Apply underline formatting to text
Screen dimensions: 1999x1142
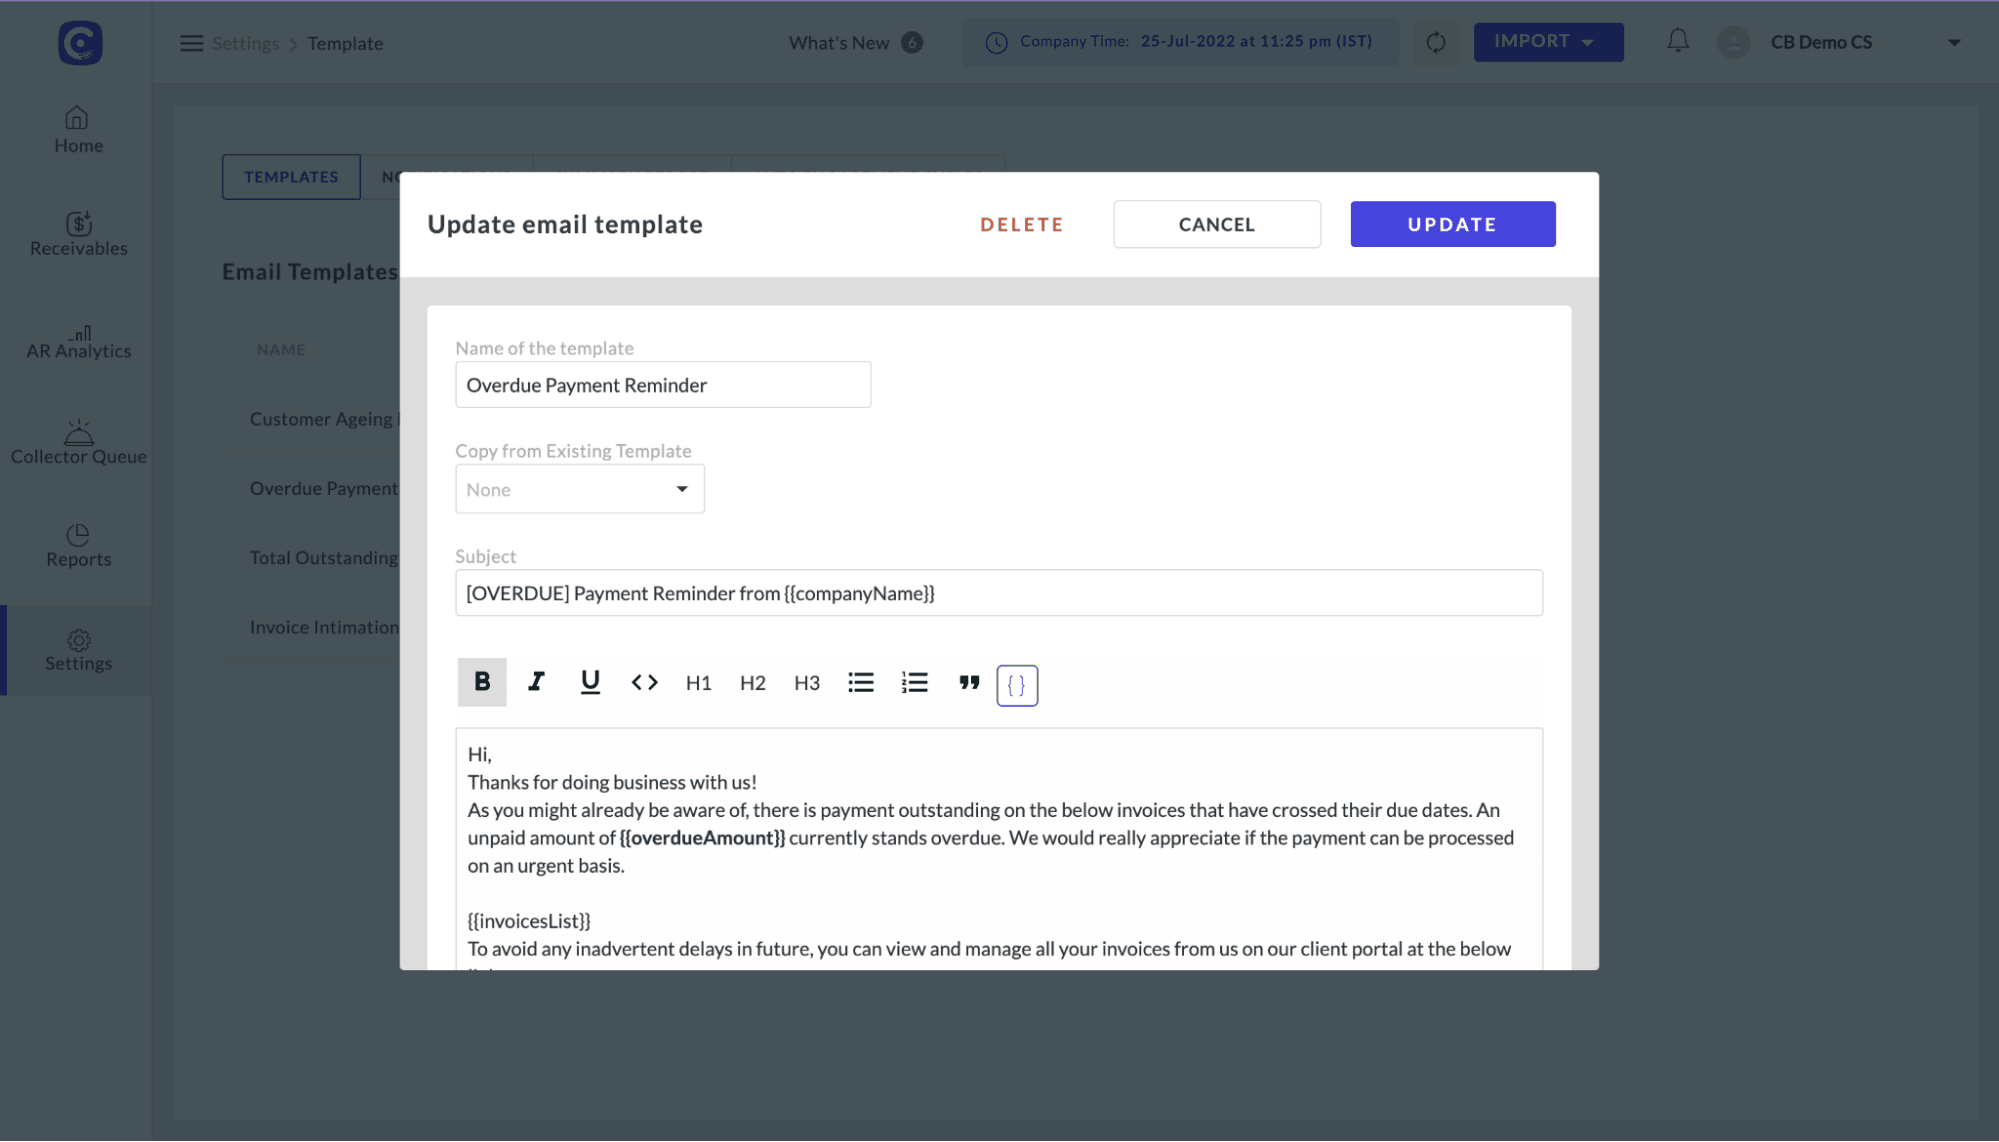(x=590, y=682)
